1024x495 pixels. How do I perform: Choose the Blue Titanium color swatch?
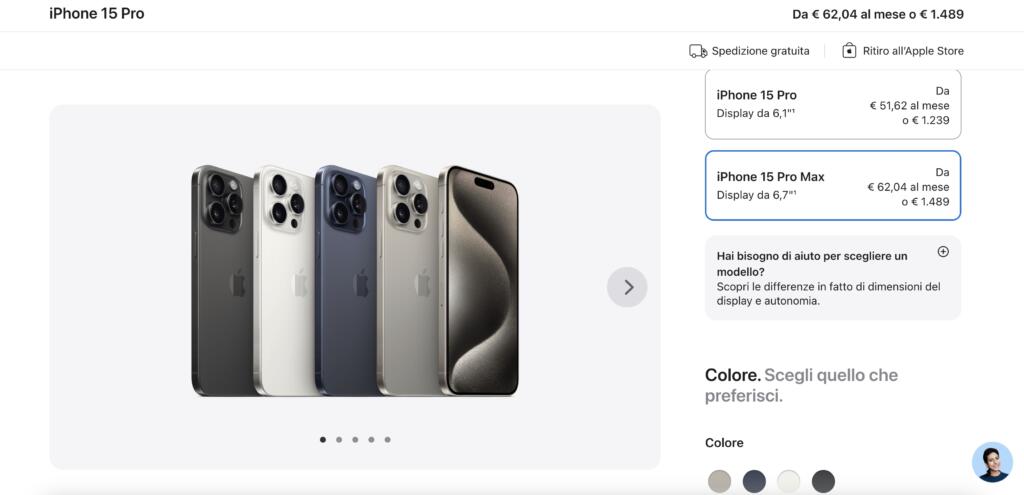[x=754, y=481]
